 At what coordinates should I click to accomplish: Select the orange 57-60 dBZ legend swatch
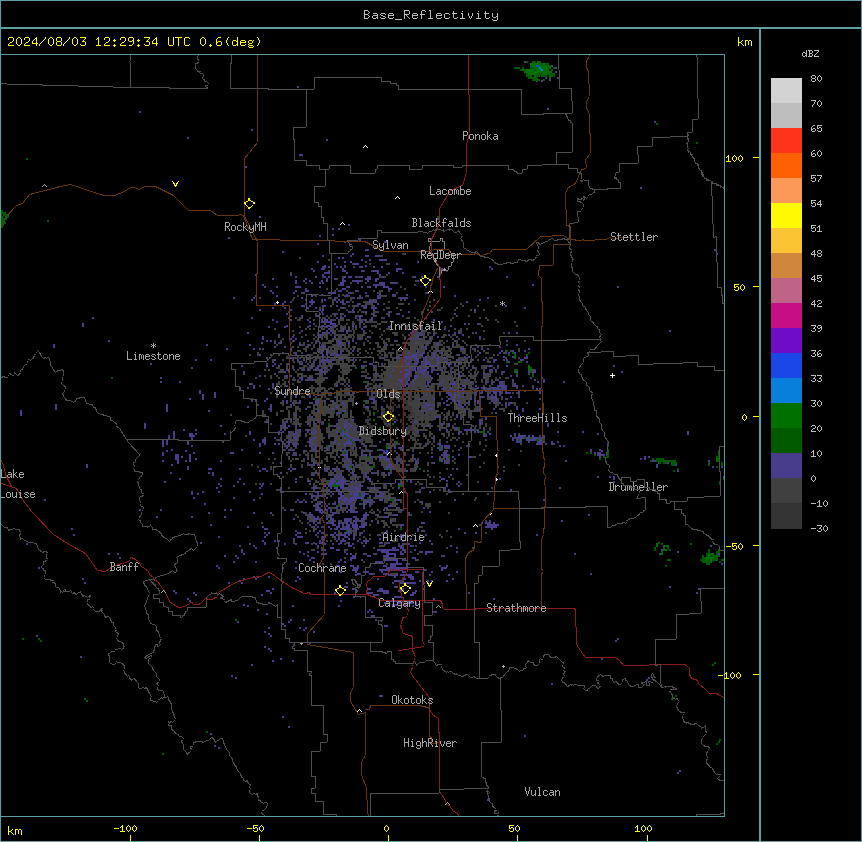pyautogui.click(x=786, y=165)
